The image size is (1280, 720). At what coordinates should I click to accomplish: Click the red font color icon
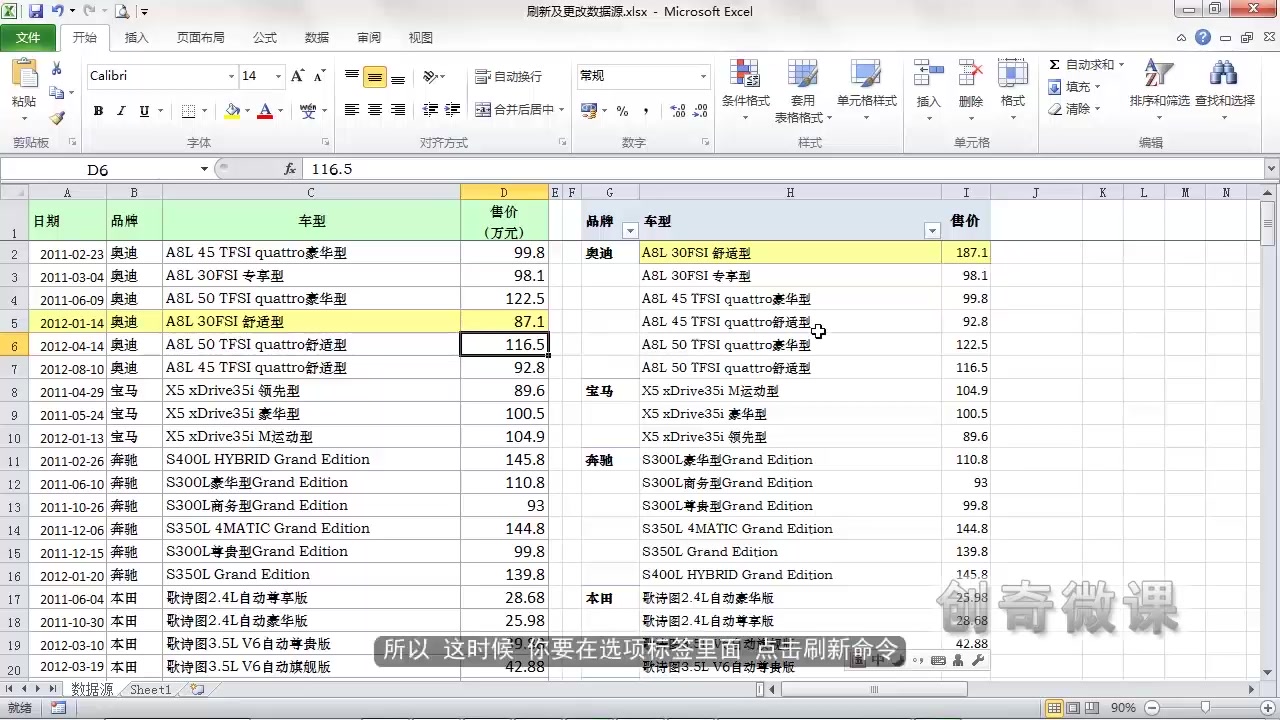(266, 110)
